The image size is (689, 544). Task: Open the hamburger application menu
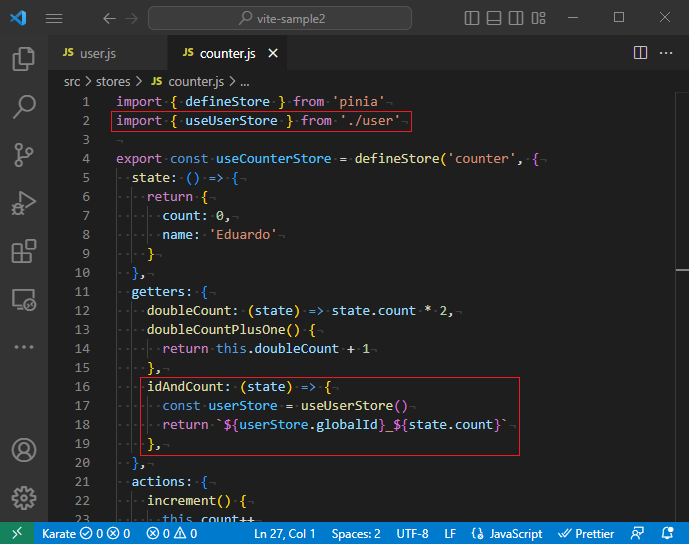(54, 18)
